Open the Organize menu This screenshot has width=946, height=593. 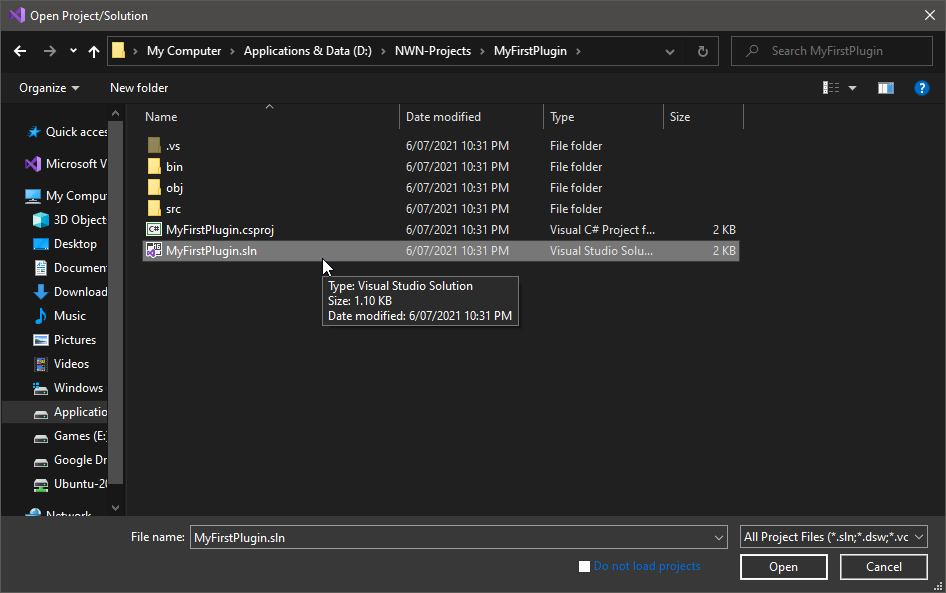pos(49,88)
